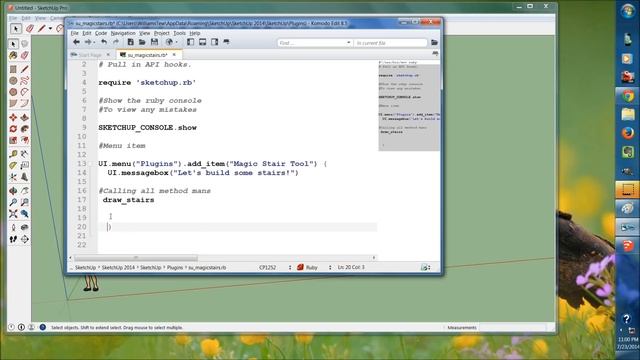This screenshot has height=360, width=640.
Task: Click the su_magicstairs.rb breadcrumb
Action: coord(207,268)
